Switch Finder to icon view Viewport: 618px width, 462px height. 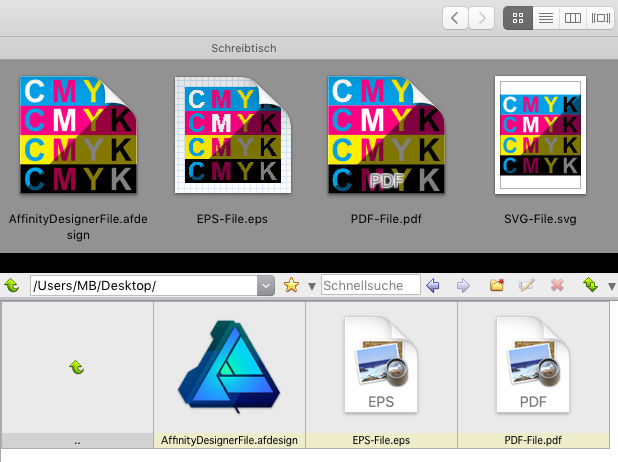(x=518, y=18)
